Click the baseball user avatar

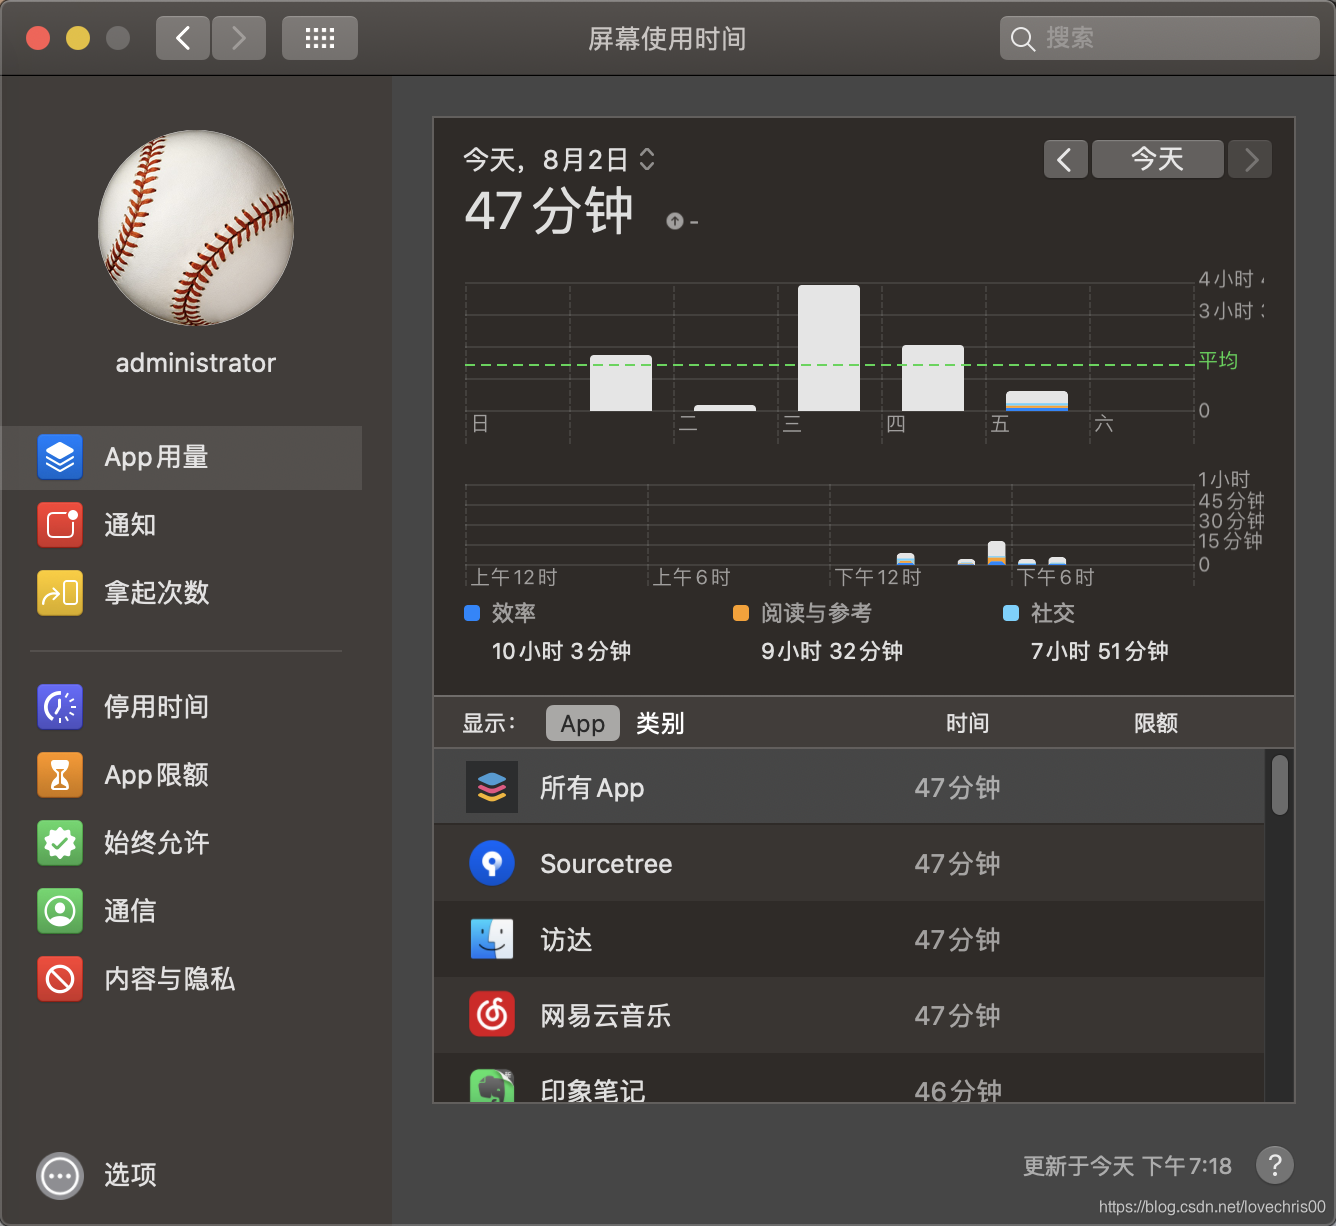tap(196, 228)
